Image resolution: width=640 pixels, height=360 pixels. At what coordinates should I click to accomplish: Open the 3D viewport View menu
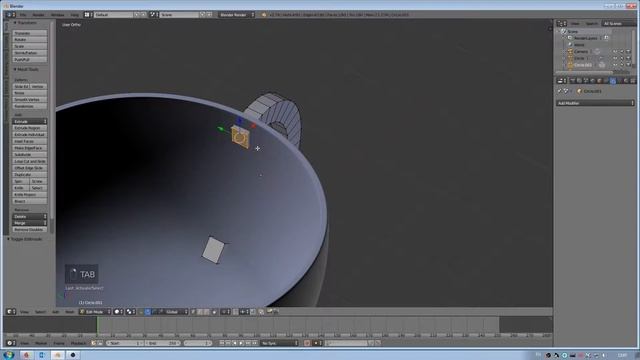[x=24, y=312]
